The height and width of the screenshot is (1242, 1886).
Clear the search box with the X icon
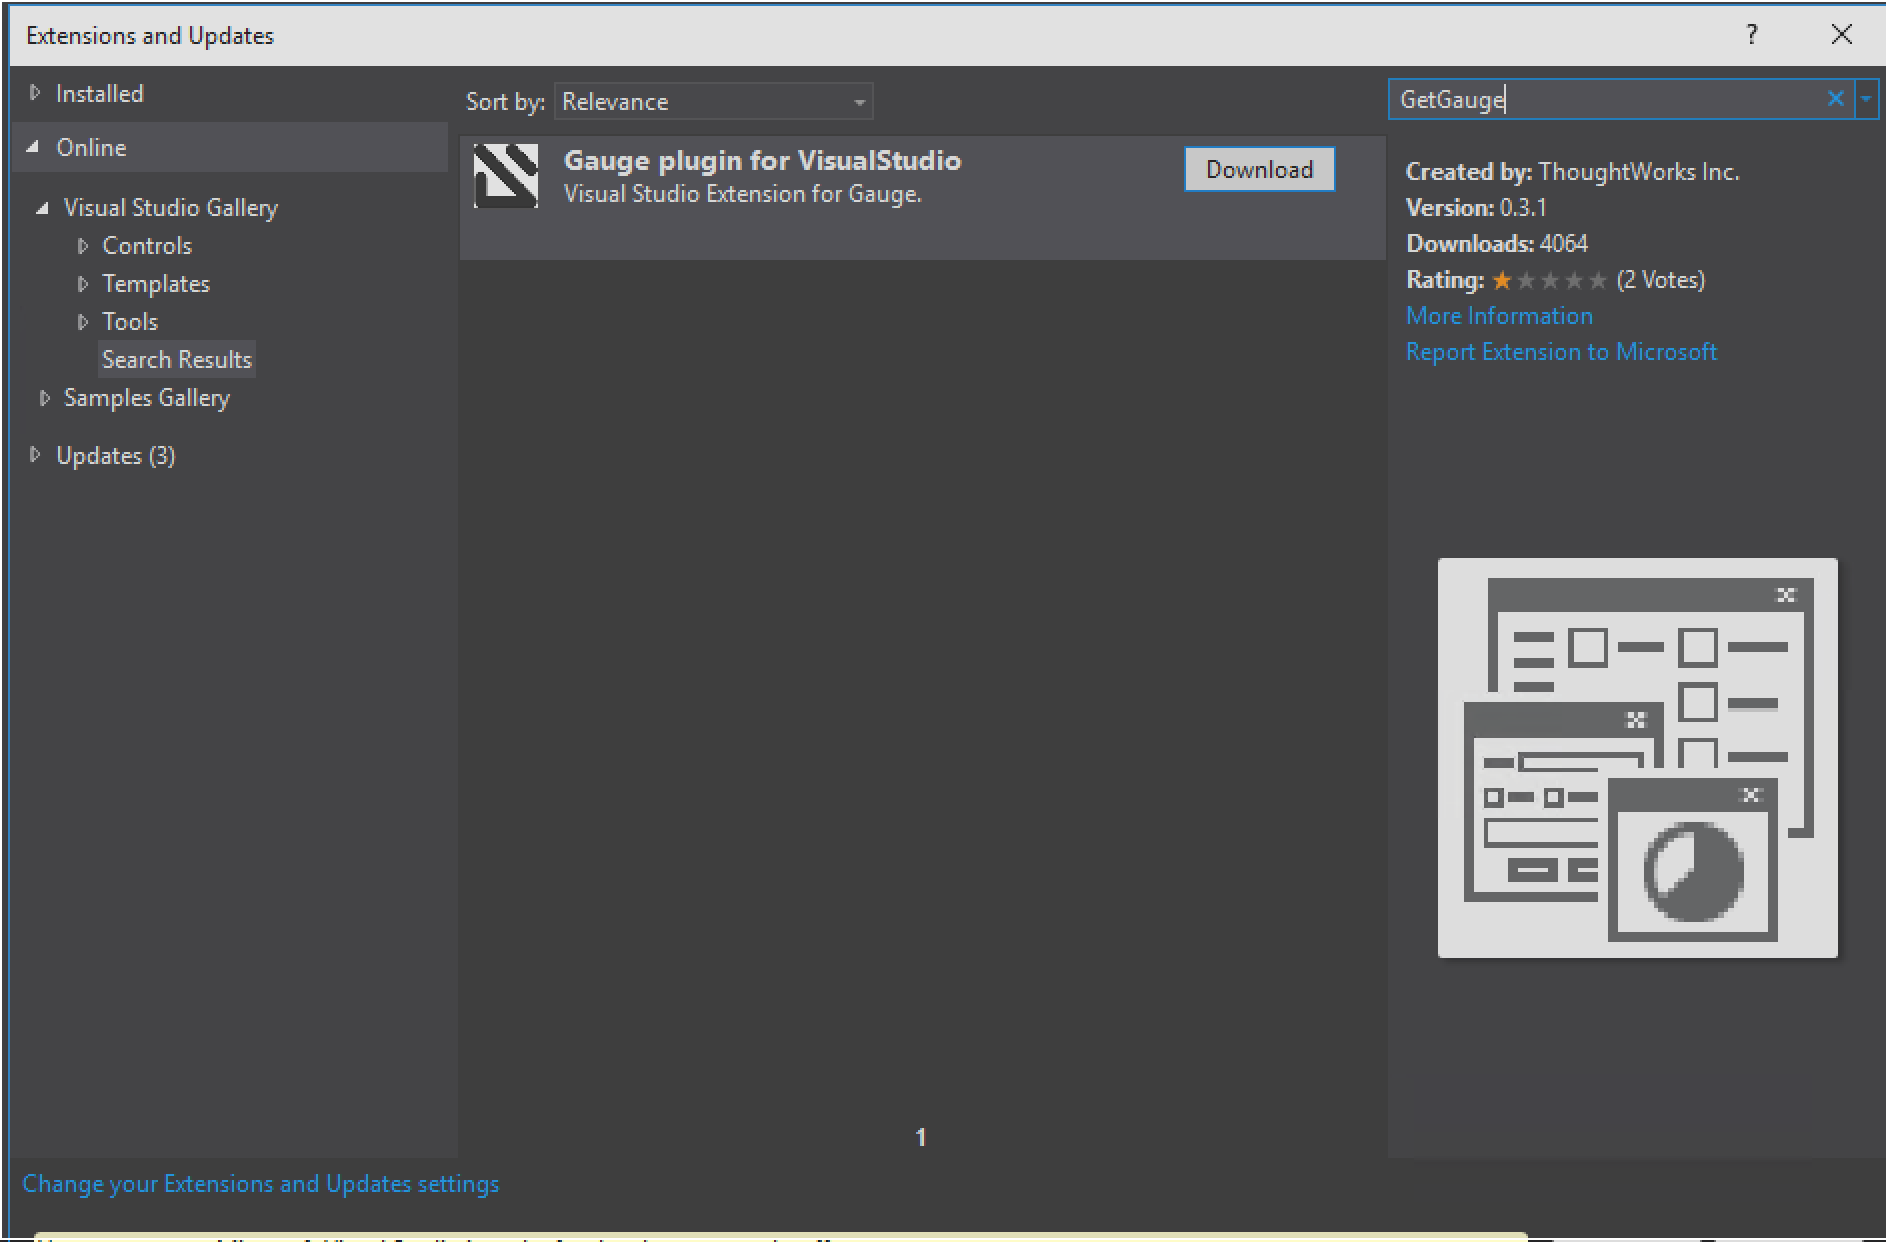click(1835, 99)
